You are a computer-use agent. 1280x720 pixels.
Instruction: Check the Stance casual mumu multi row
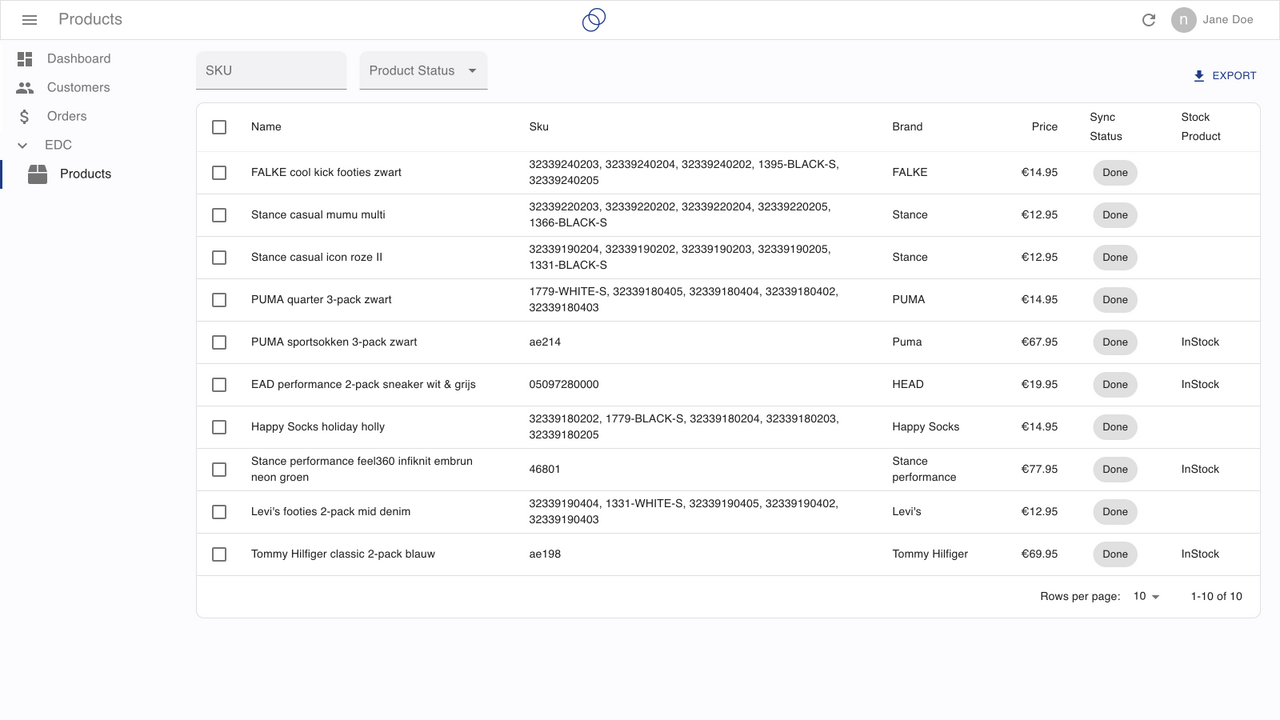click(x=219, y=215)
